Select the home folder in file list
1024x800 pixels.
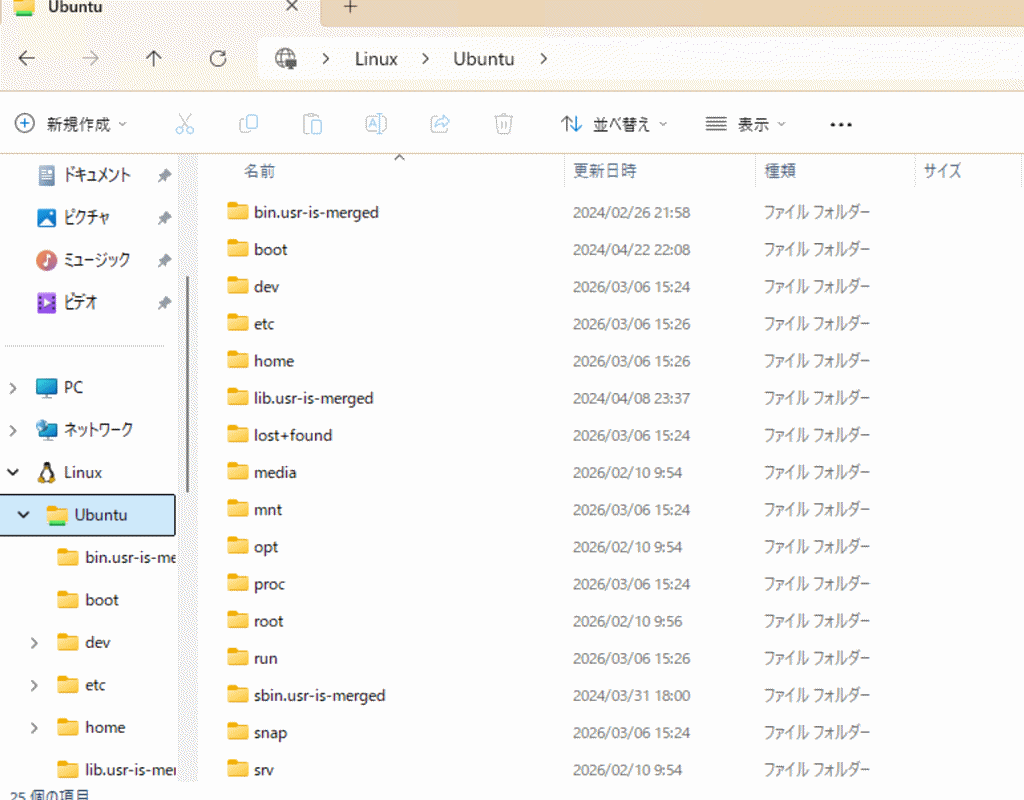click(x=273, y=361)
